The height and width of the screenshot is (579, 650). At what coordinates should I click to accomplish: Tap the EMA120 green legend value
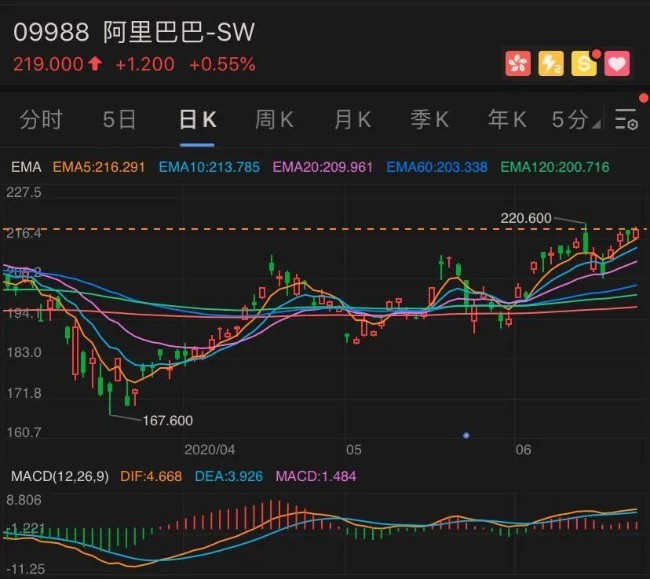coord(555,167)
